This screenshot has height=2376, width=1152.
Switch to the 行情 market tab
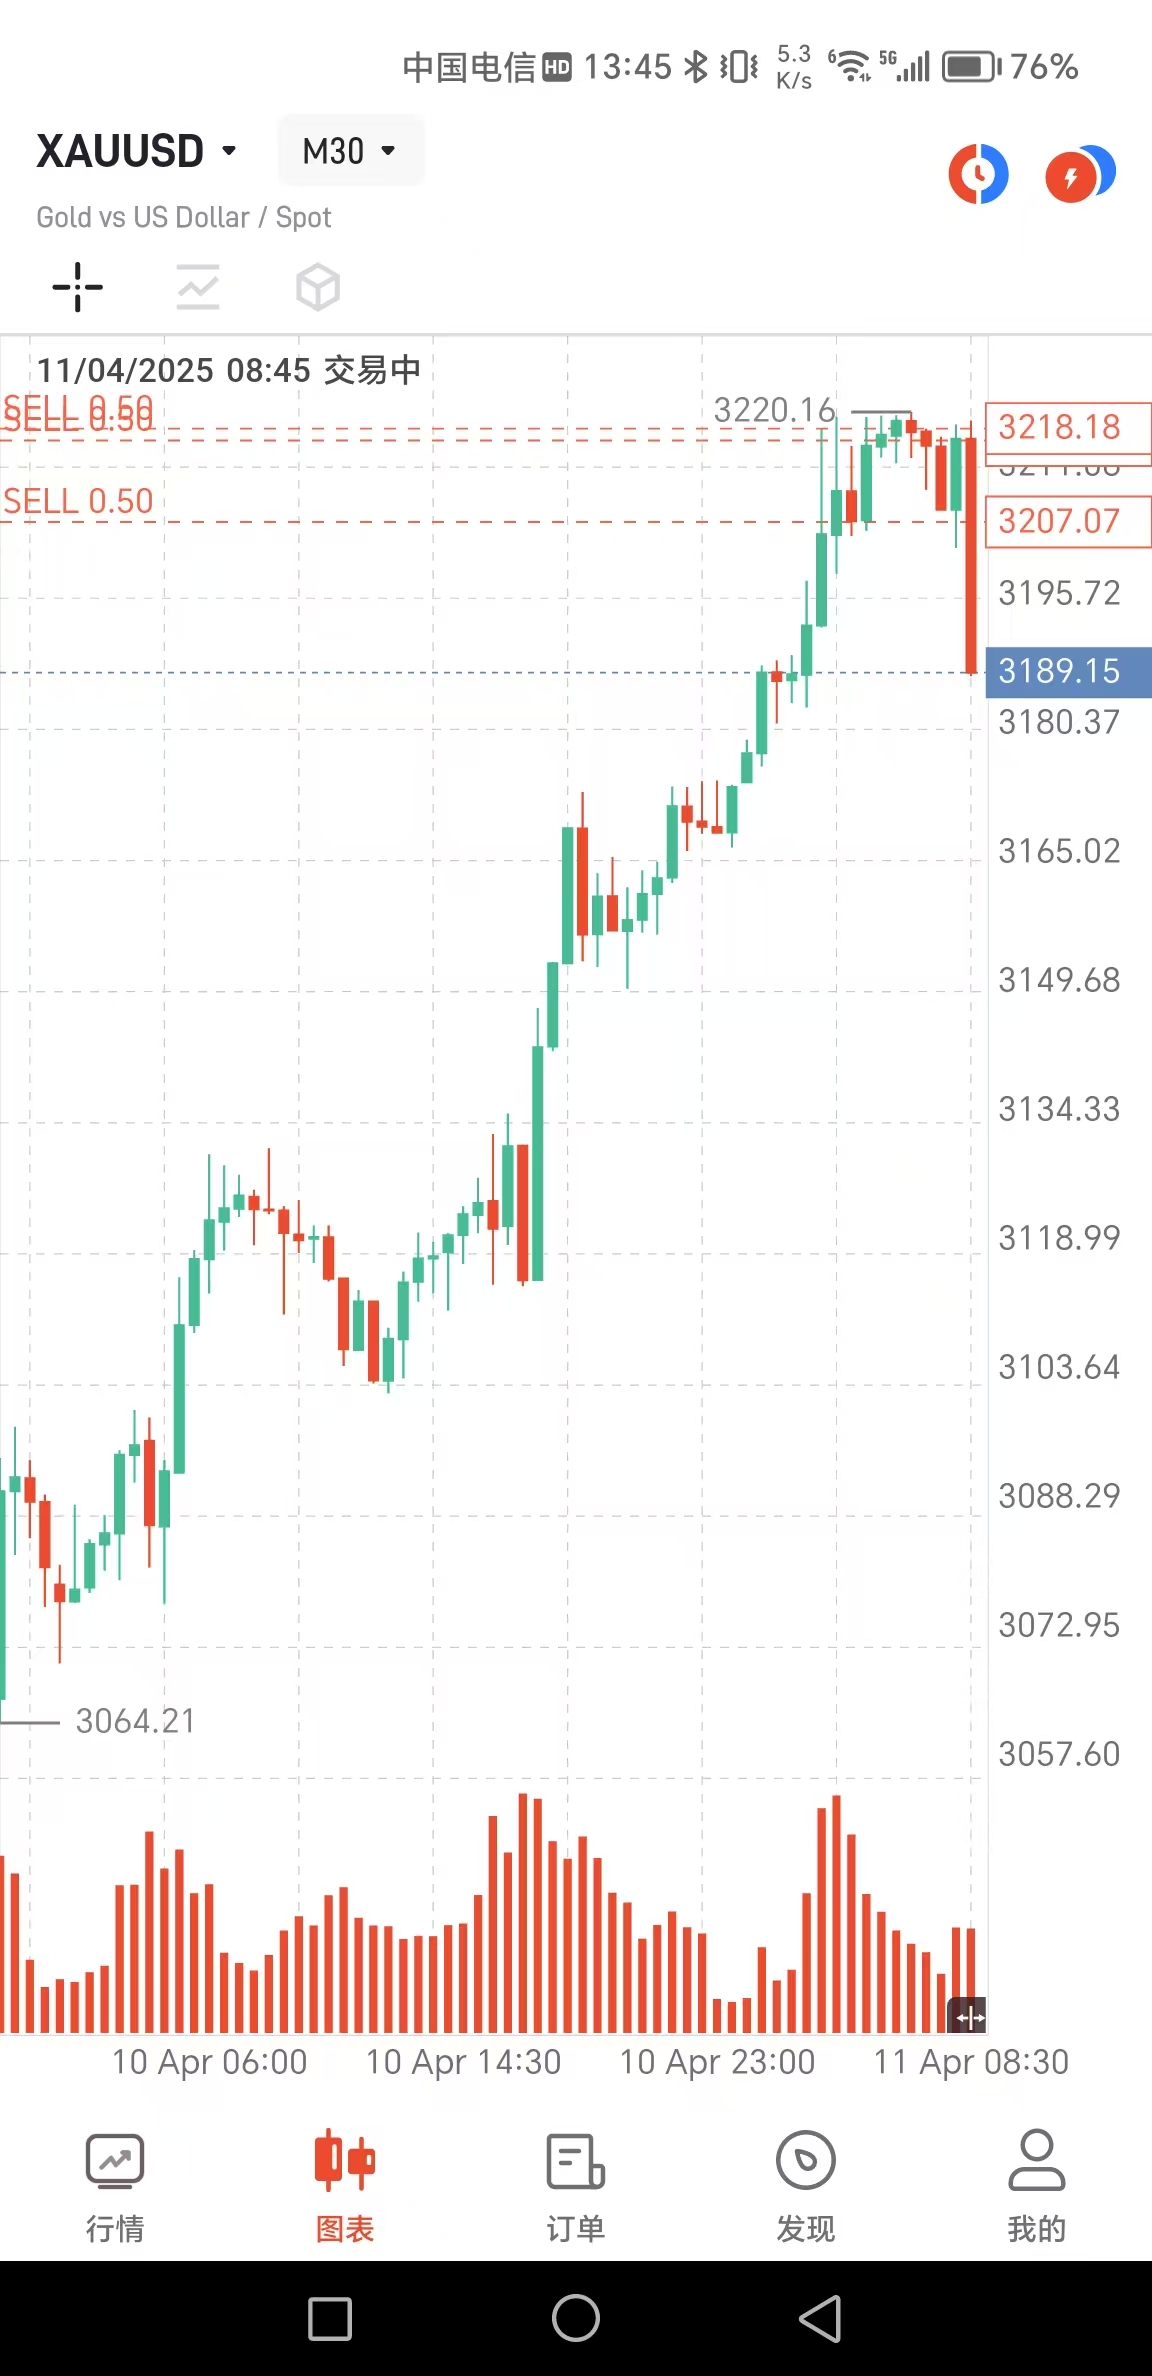pyautogui.click(x=115, y=2187)
